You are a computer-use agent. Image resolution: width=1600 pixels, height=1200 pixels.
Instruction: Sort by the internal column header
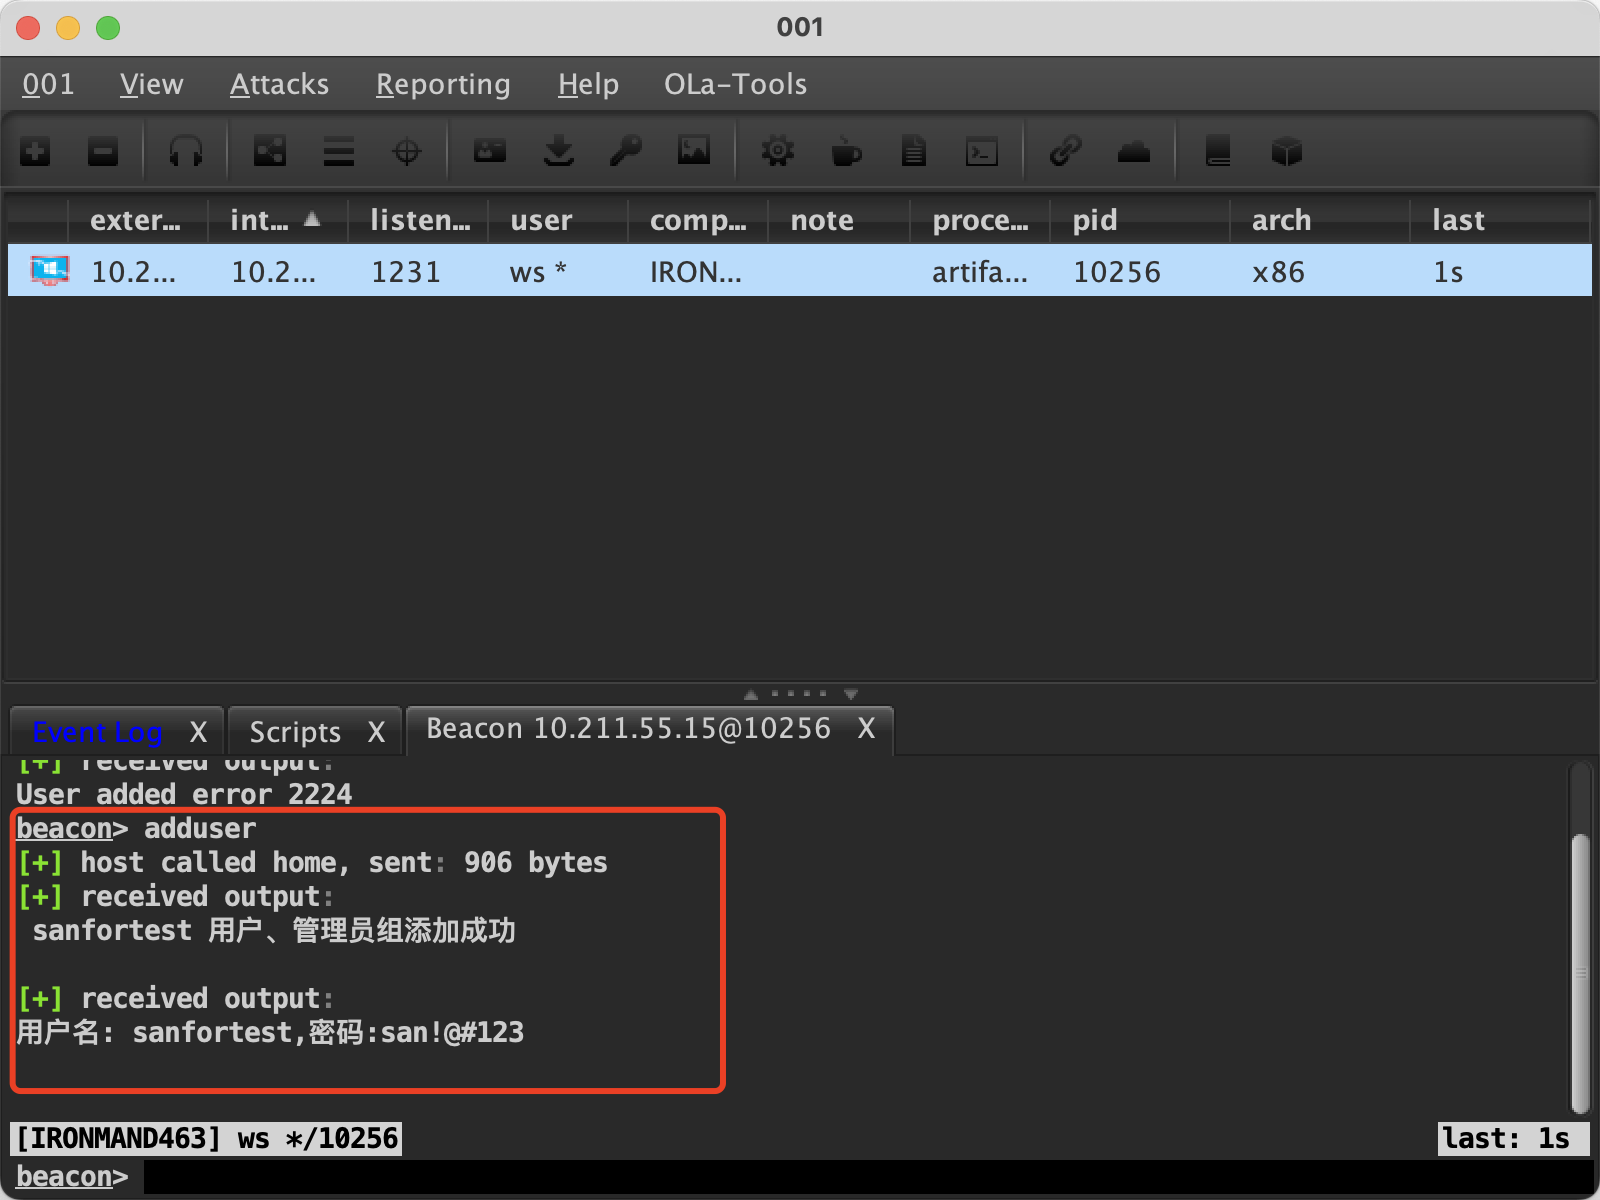pyautogui.click(x=277, y=220)
